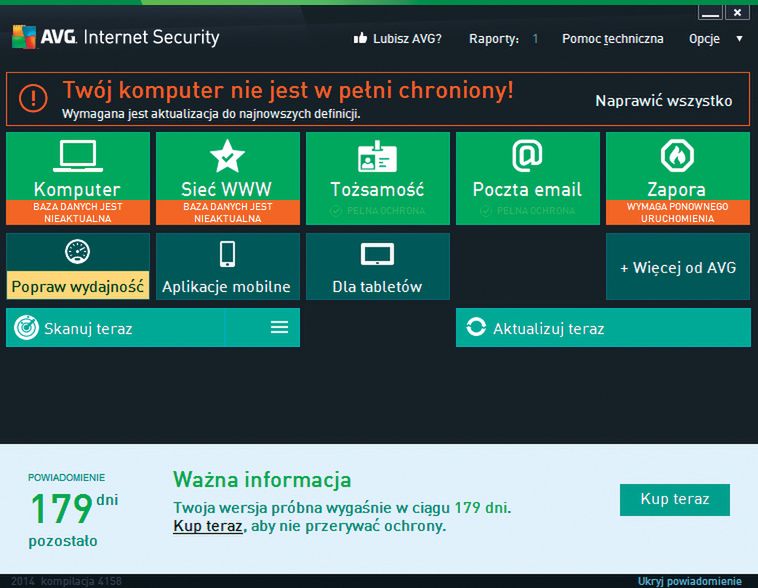Click Zapora 'Wymaga ponownego uruchomienia' warning

(678, 212)
